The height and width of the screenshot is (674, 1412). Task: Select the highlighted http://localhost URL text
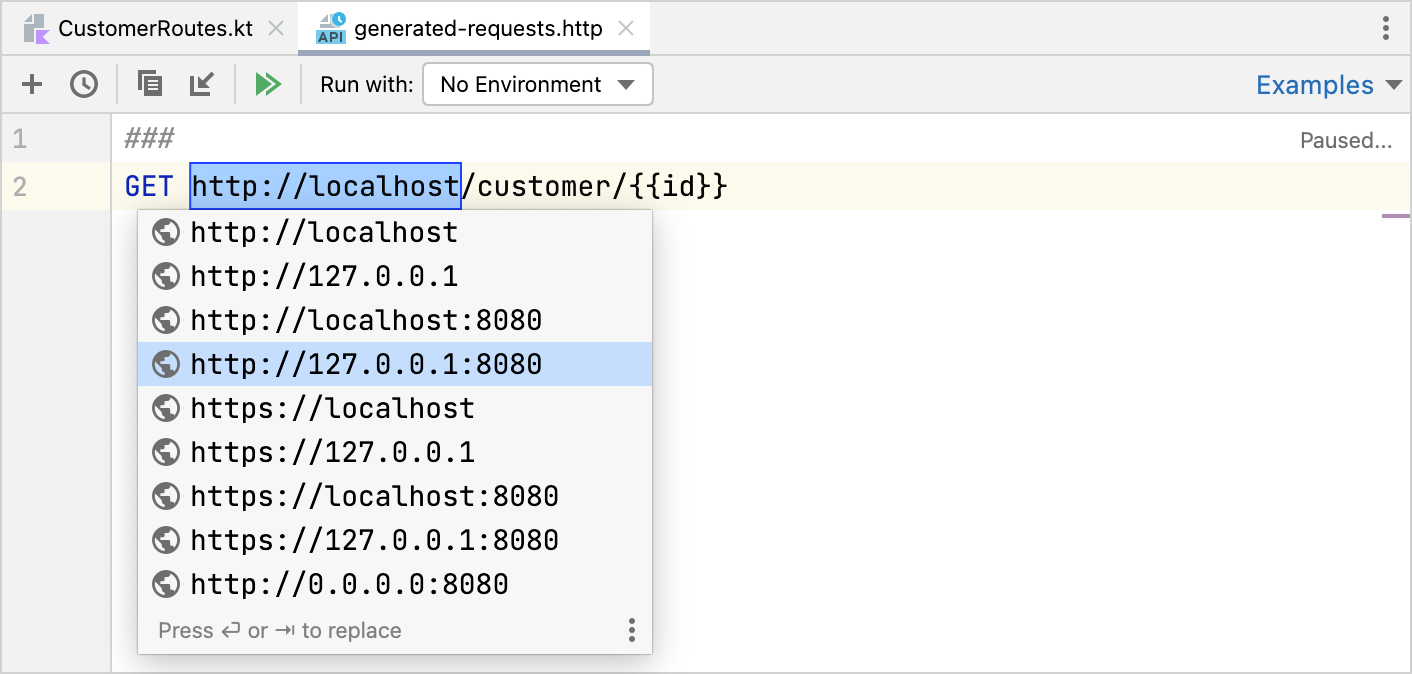pyautogui.click(x=325, y=186)
